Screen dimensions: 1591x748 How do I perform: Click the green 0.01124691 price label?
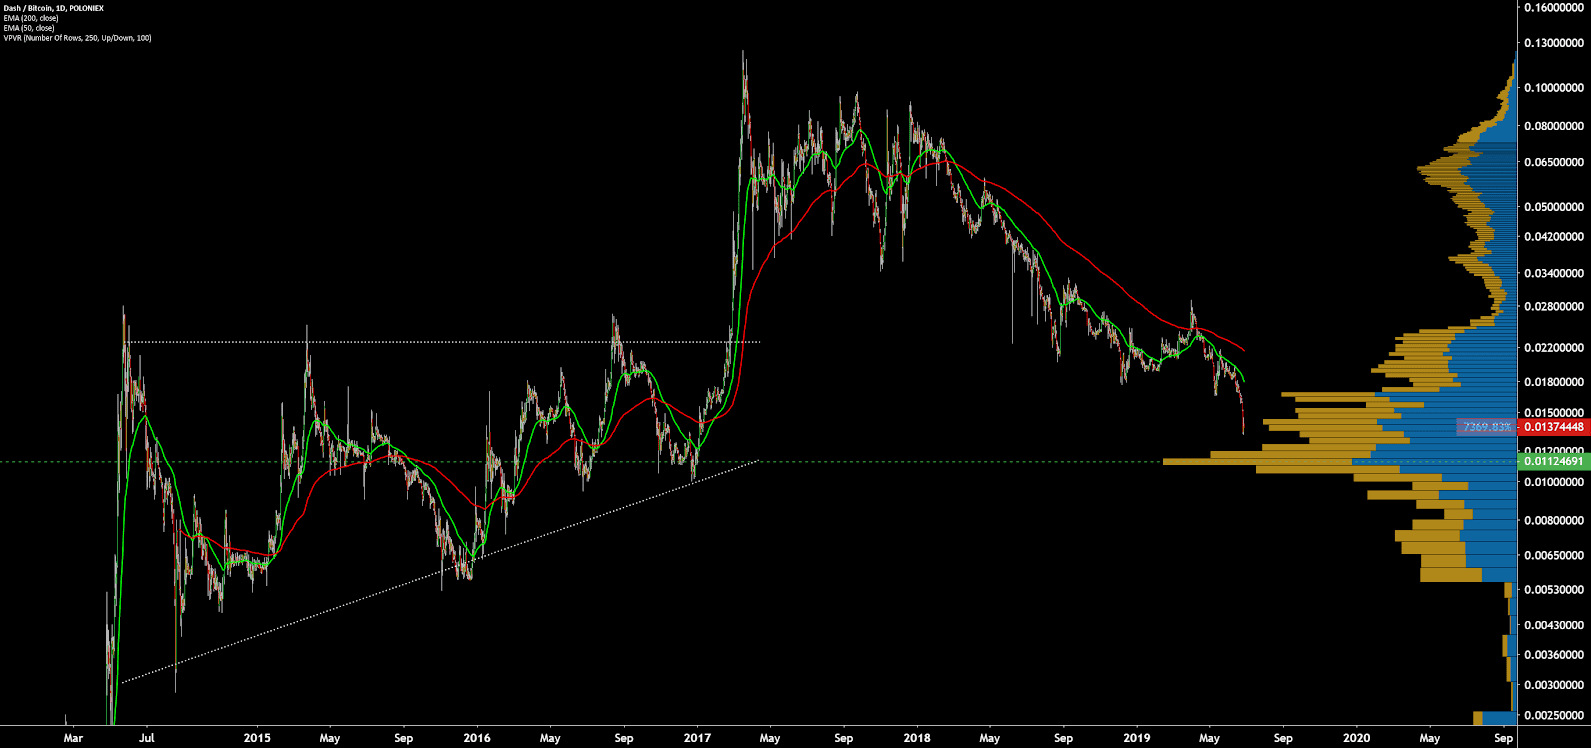pyautogui.click(x=1553, y=462)
